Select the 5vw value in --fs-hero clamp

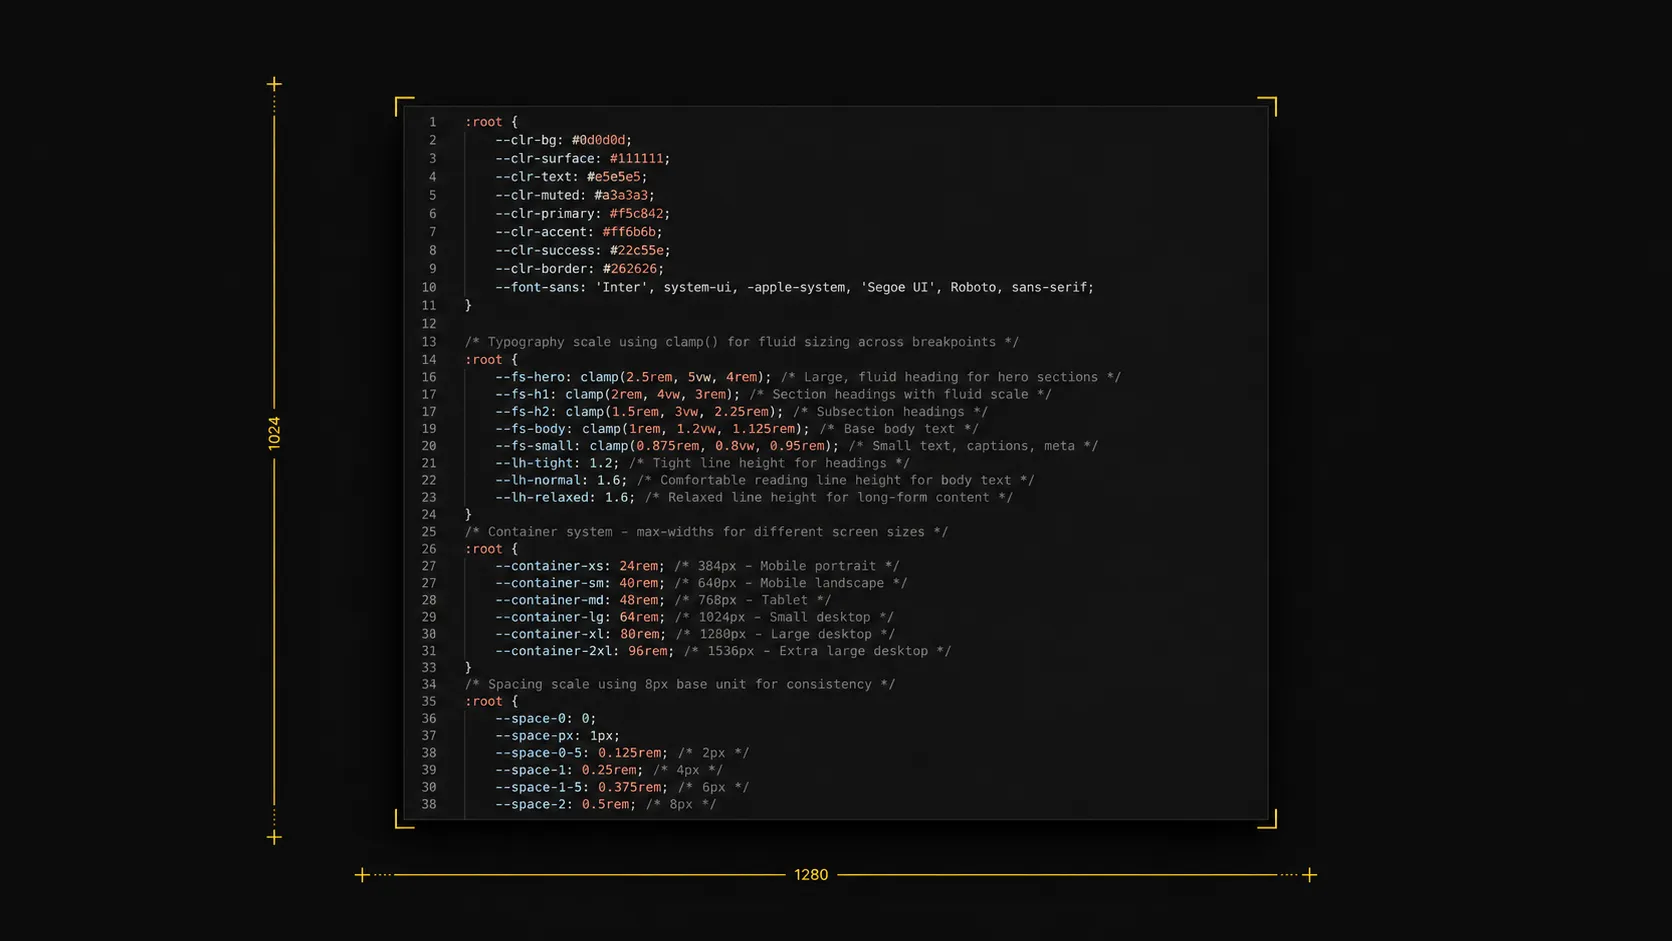click(699, 377)
